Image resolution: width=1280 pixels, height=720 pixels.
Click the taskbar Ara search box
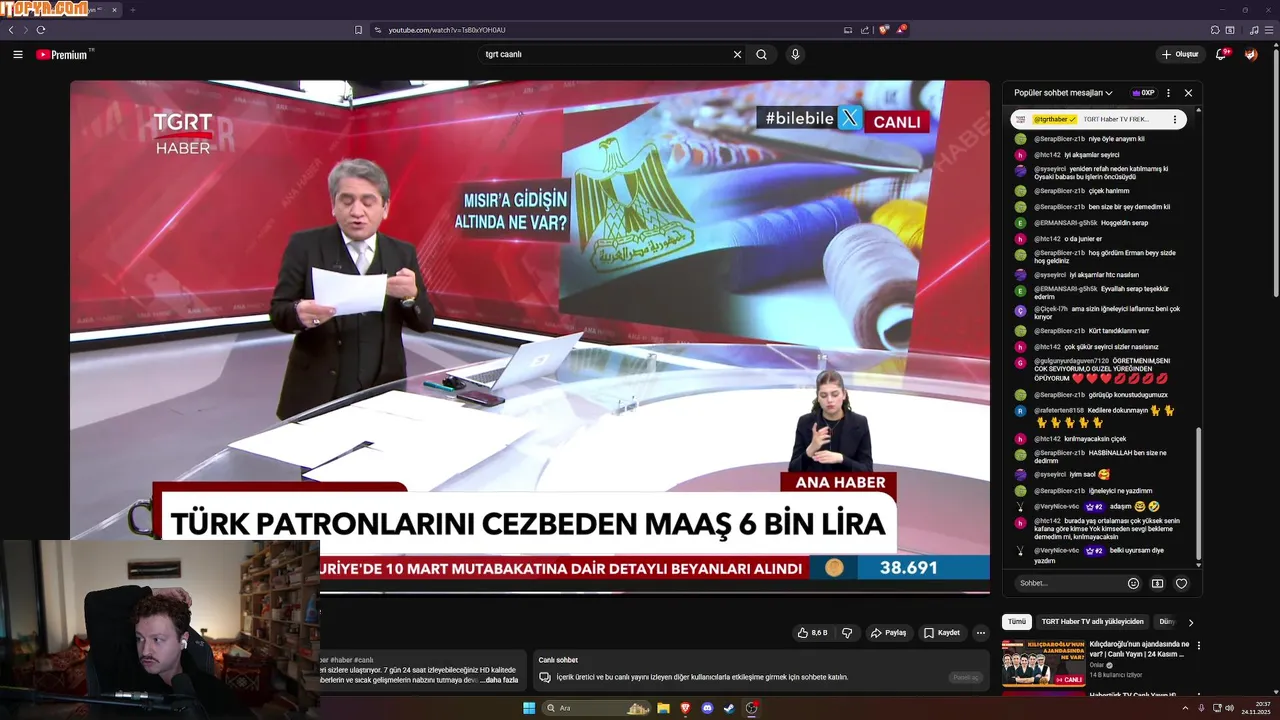click(x=597, y=708)
